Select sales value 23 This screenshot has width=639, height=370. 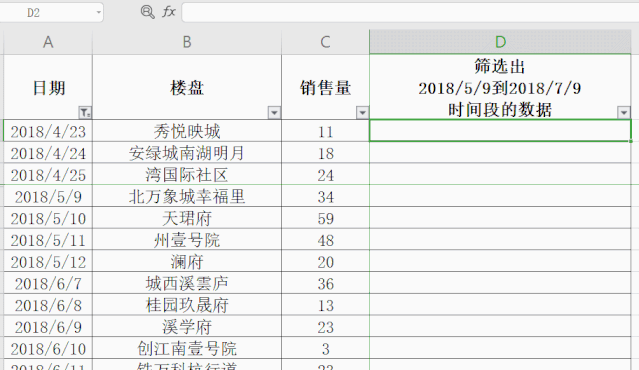point(325,326)
